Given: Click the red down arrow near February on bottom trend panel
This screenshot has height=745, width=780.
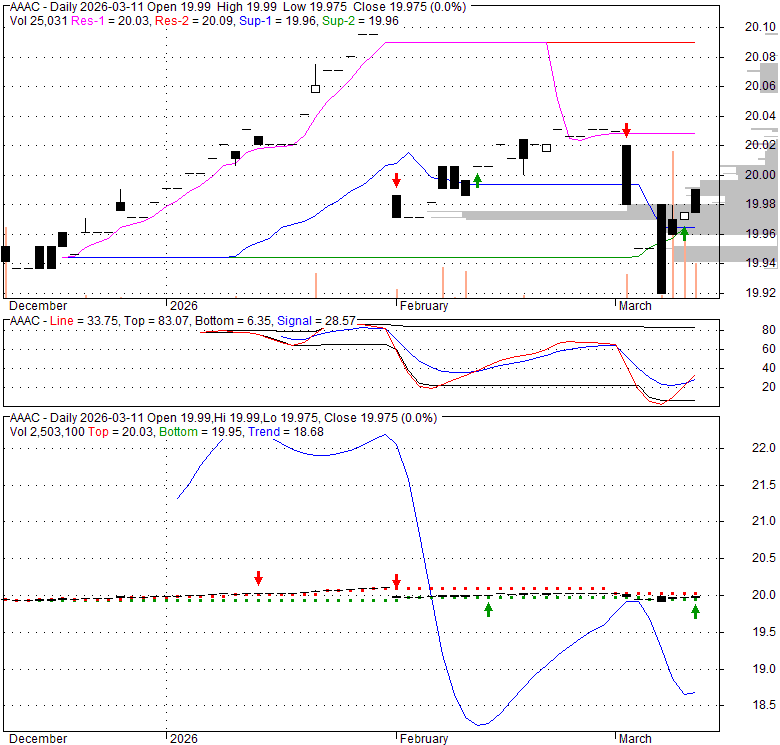Looking at the screenshot, I should point(396,581).
